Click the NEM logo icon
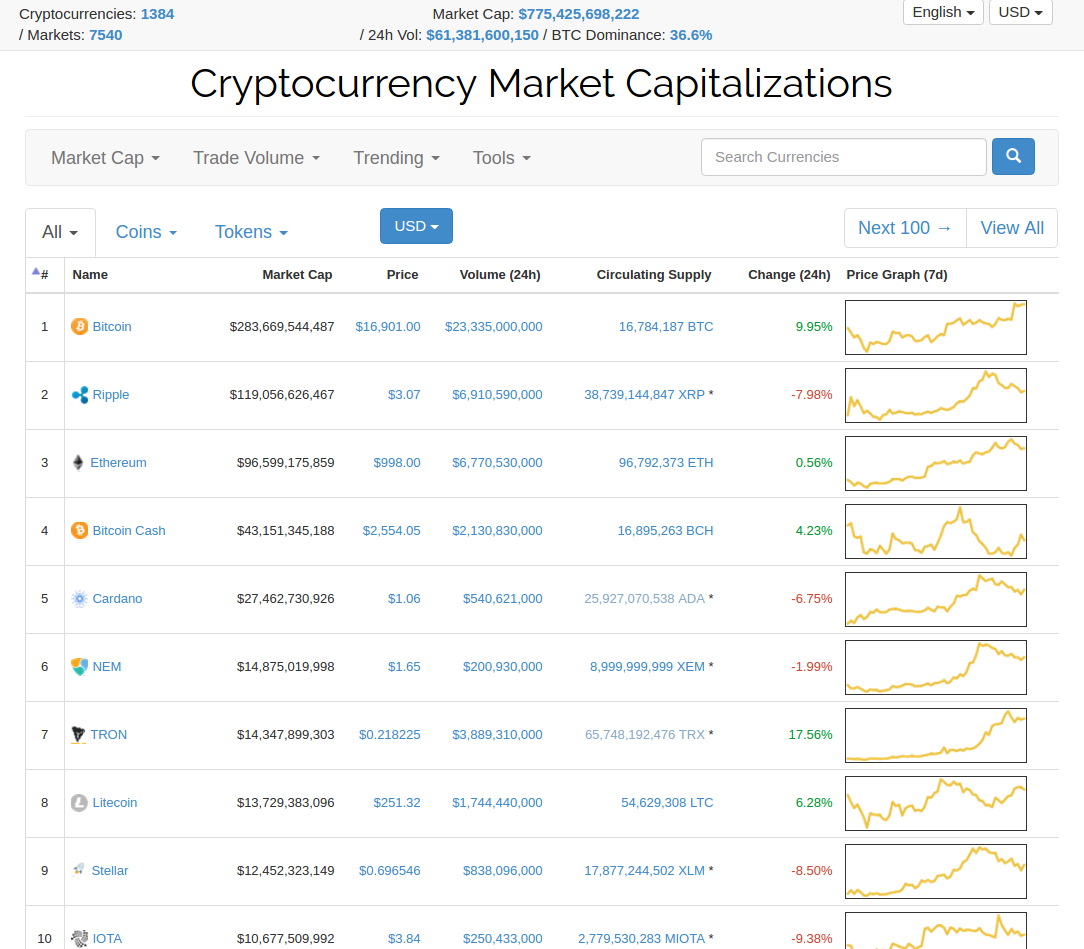 point(80,666)
